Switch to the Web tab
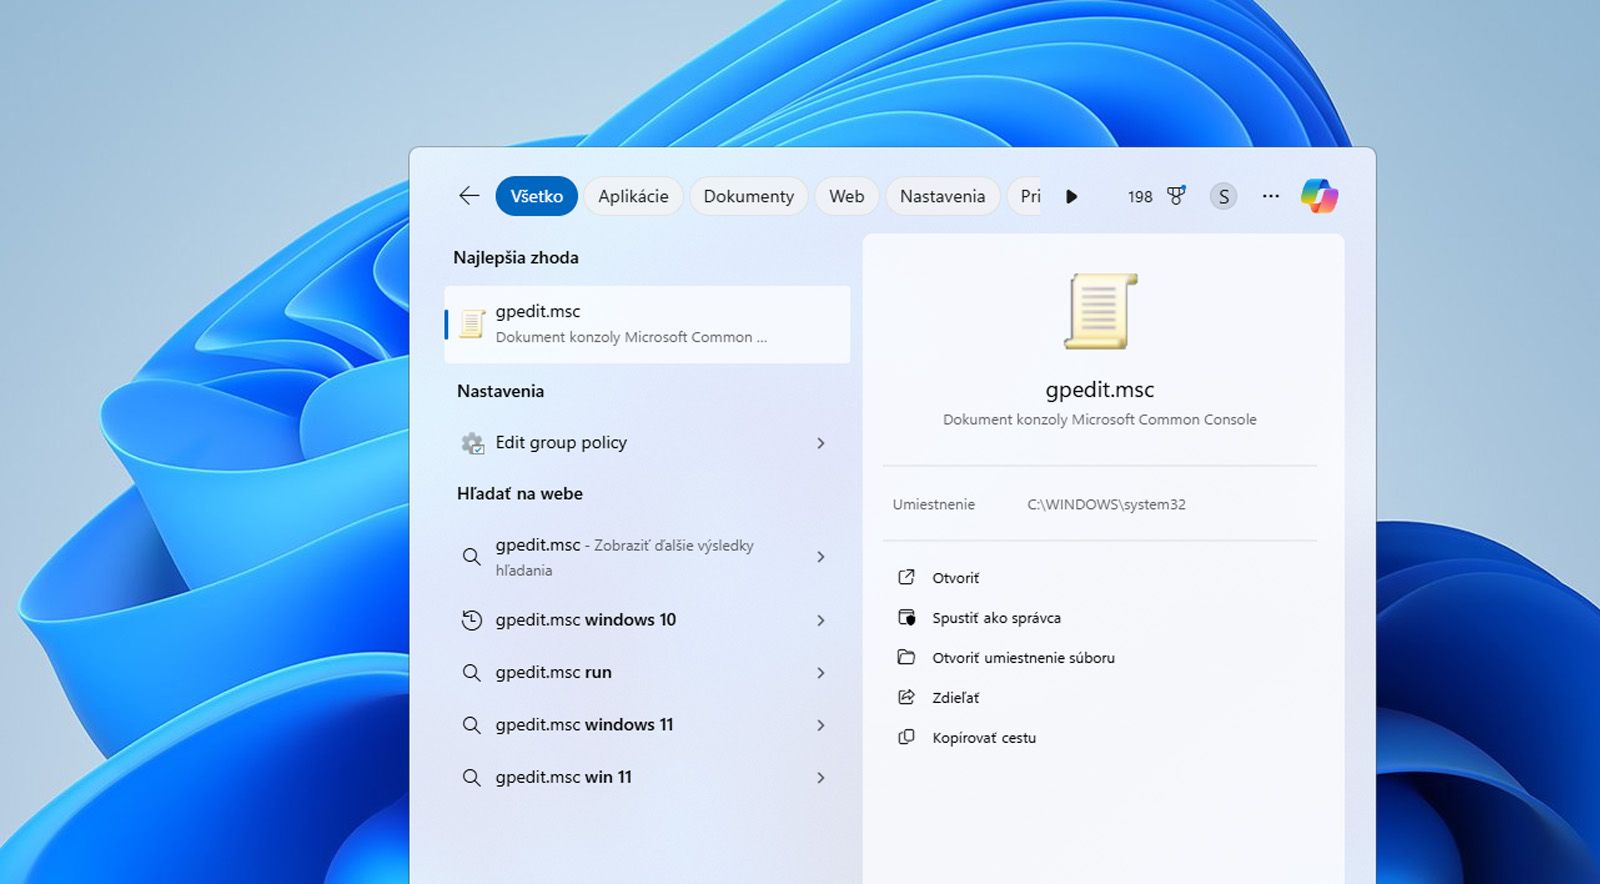The width and height of the screenshot is (1600, 884). (846, 196)
